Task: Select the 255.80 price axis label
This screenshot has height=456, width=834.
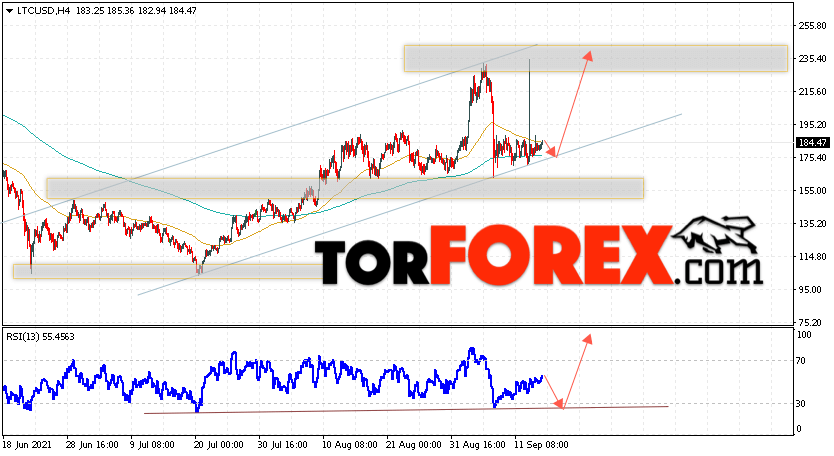Action: (x=813, y=26)
